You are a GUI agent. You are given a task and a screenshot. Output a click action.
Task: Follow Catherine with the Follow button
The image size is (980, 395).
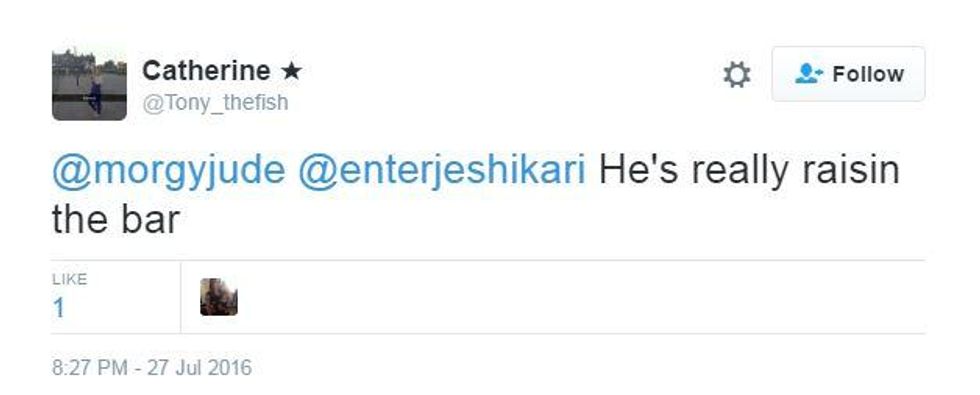click(848, 74)
